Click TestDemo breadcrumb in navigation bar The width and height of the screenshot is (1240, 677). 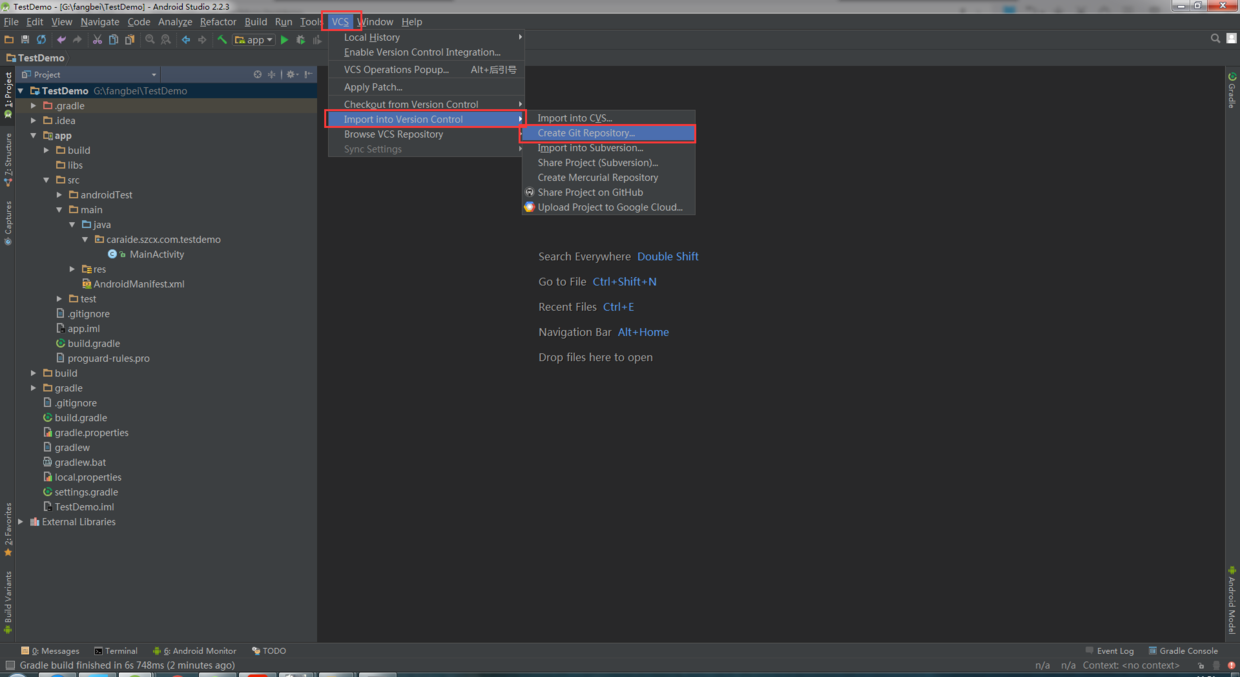click(35, 58)
